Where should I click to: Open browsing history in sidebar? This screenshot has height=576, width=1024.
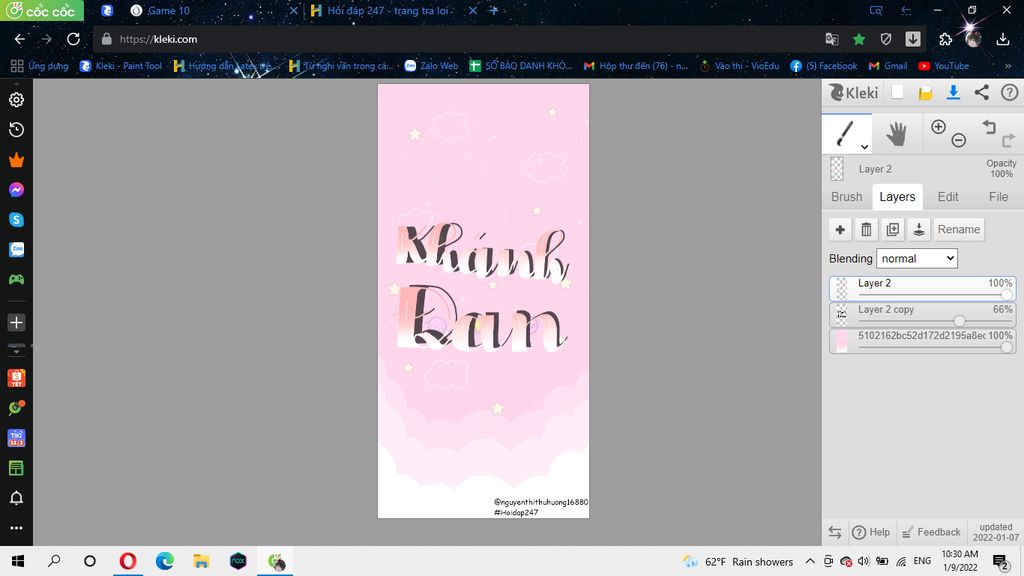[16, 129]
